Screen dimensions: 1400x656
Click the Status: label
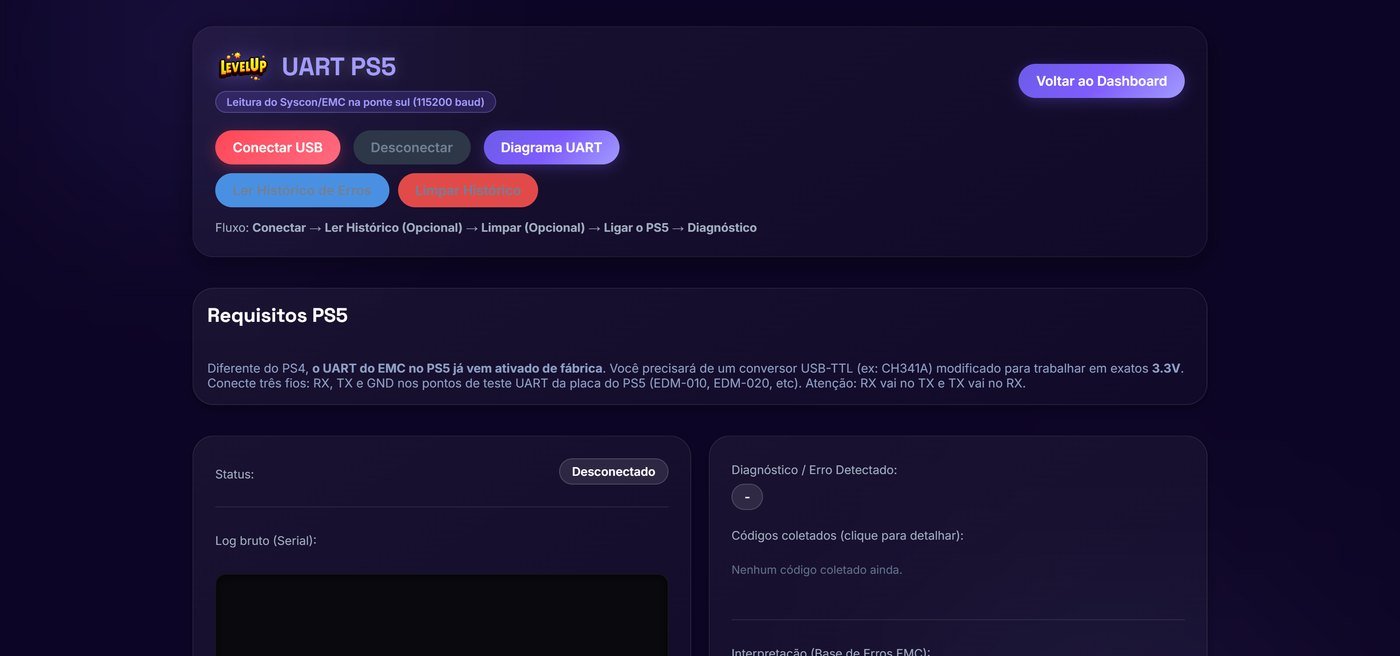234,474
